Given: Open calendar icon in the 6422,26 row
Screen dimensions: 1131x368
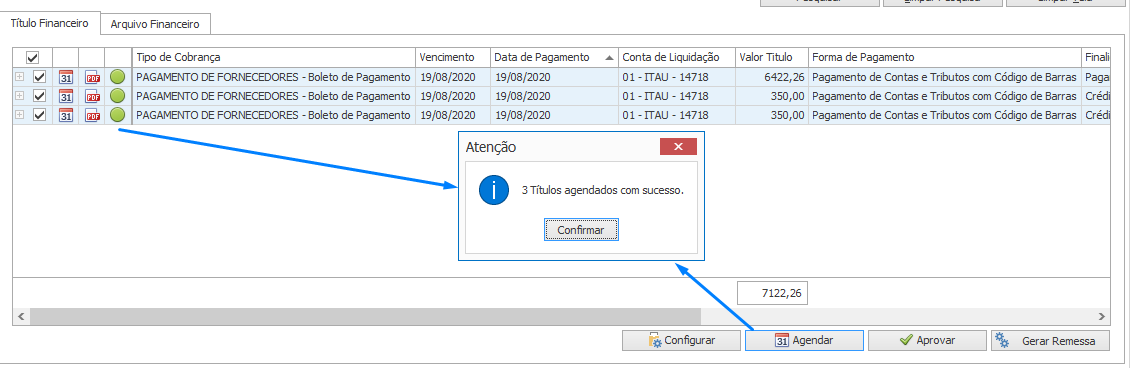Looking at the screenshot, I should click(x=66, y=77).
